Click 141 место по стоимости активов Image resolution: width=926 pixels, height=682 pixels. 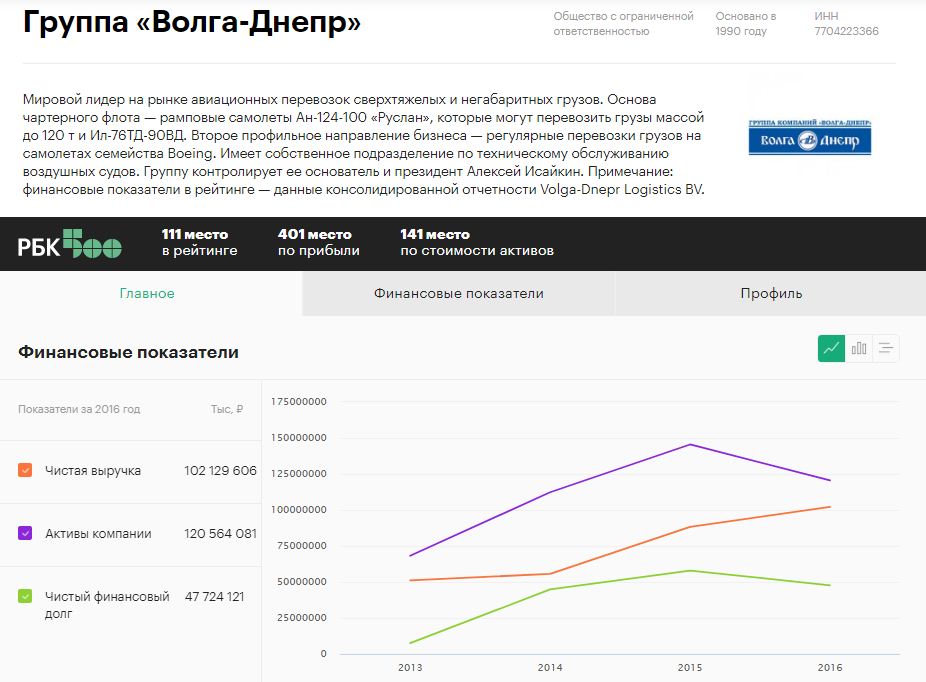pyautogui.click(x=476, y=243)
